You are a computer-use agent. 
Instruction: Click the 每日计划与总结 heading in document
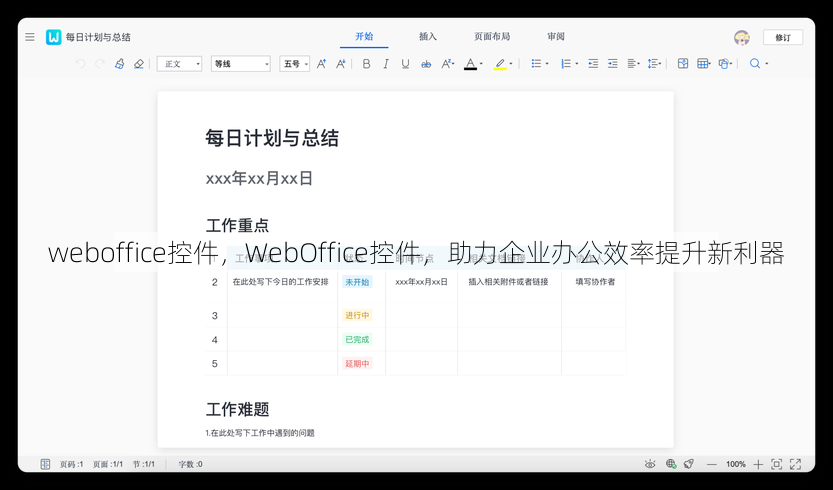tap(272, 138)
